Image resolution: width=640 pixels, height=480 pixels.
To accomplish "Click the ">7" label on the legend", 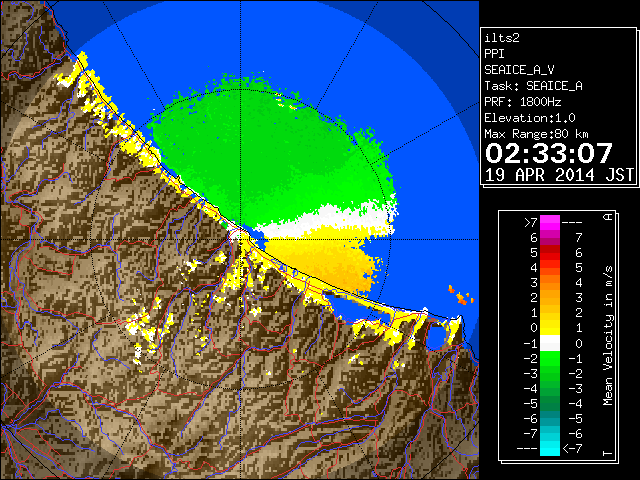I will (x=530, y=222).
